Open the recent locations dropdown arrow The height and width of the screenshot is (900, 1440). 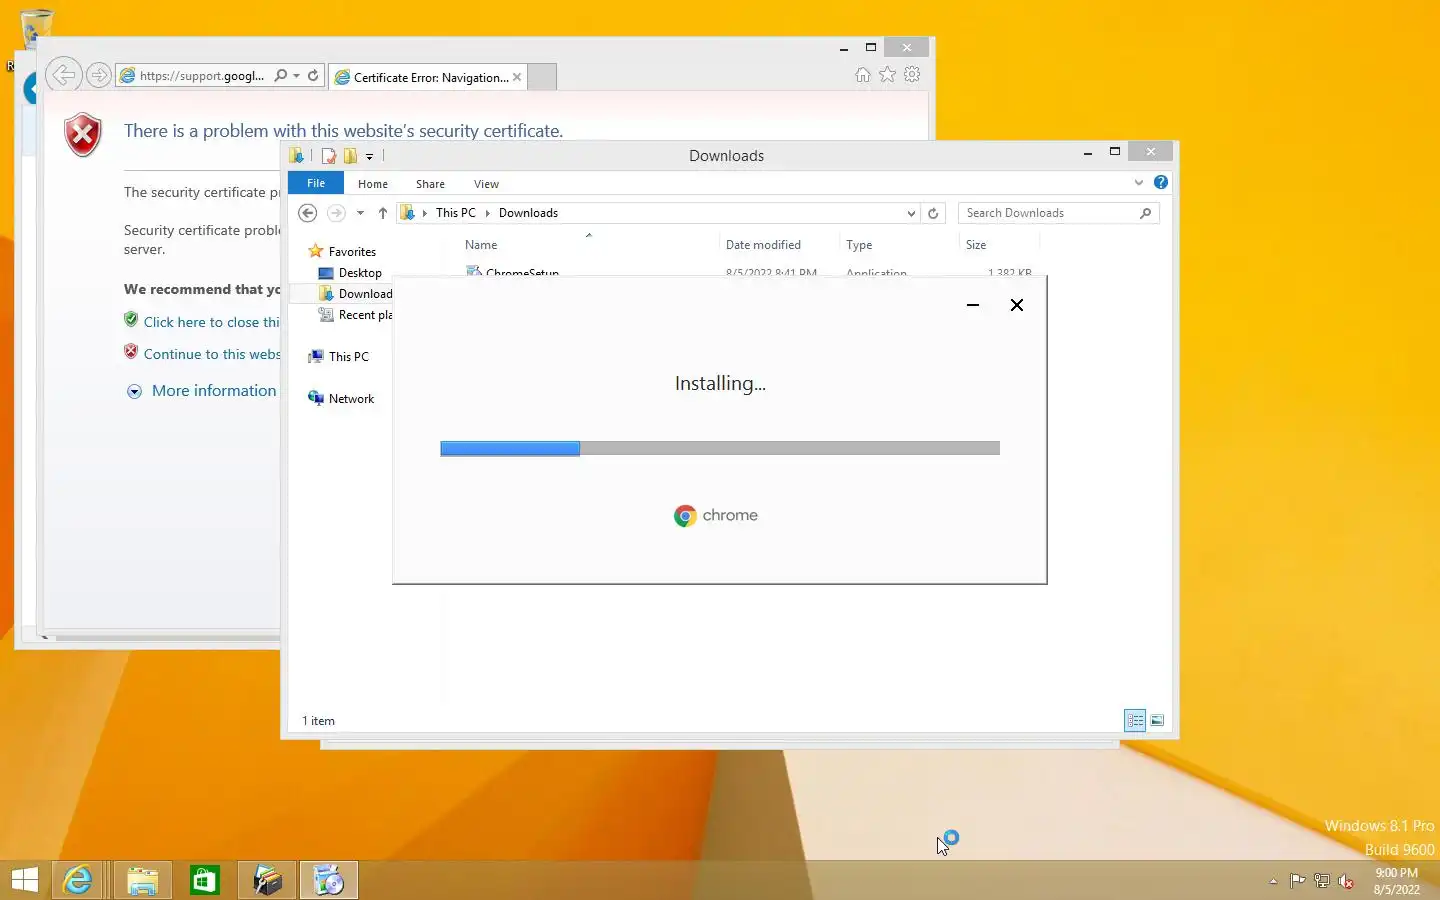tap(360, 213)
